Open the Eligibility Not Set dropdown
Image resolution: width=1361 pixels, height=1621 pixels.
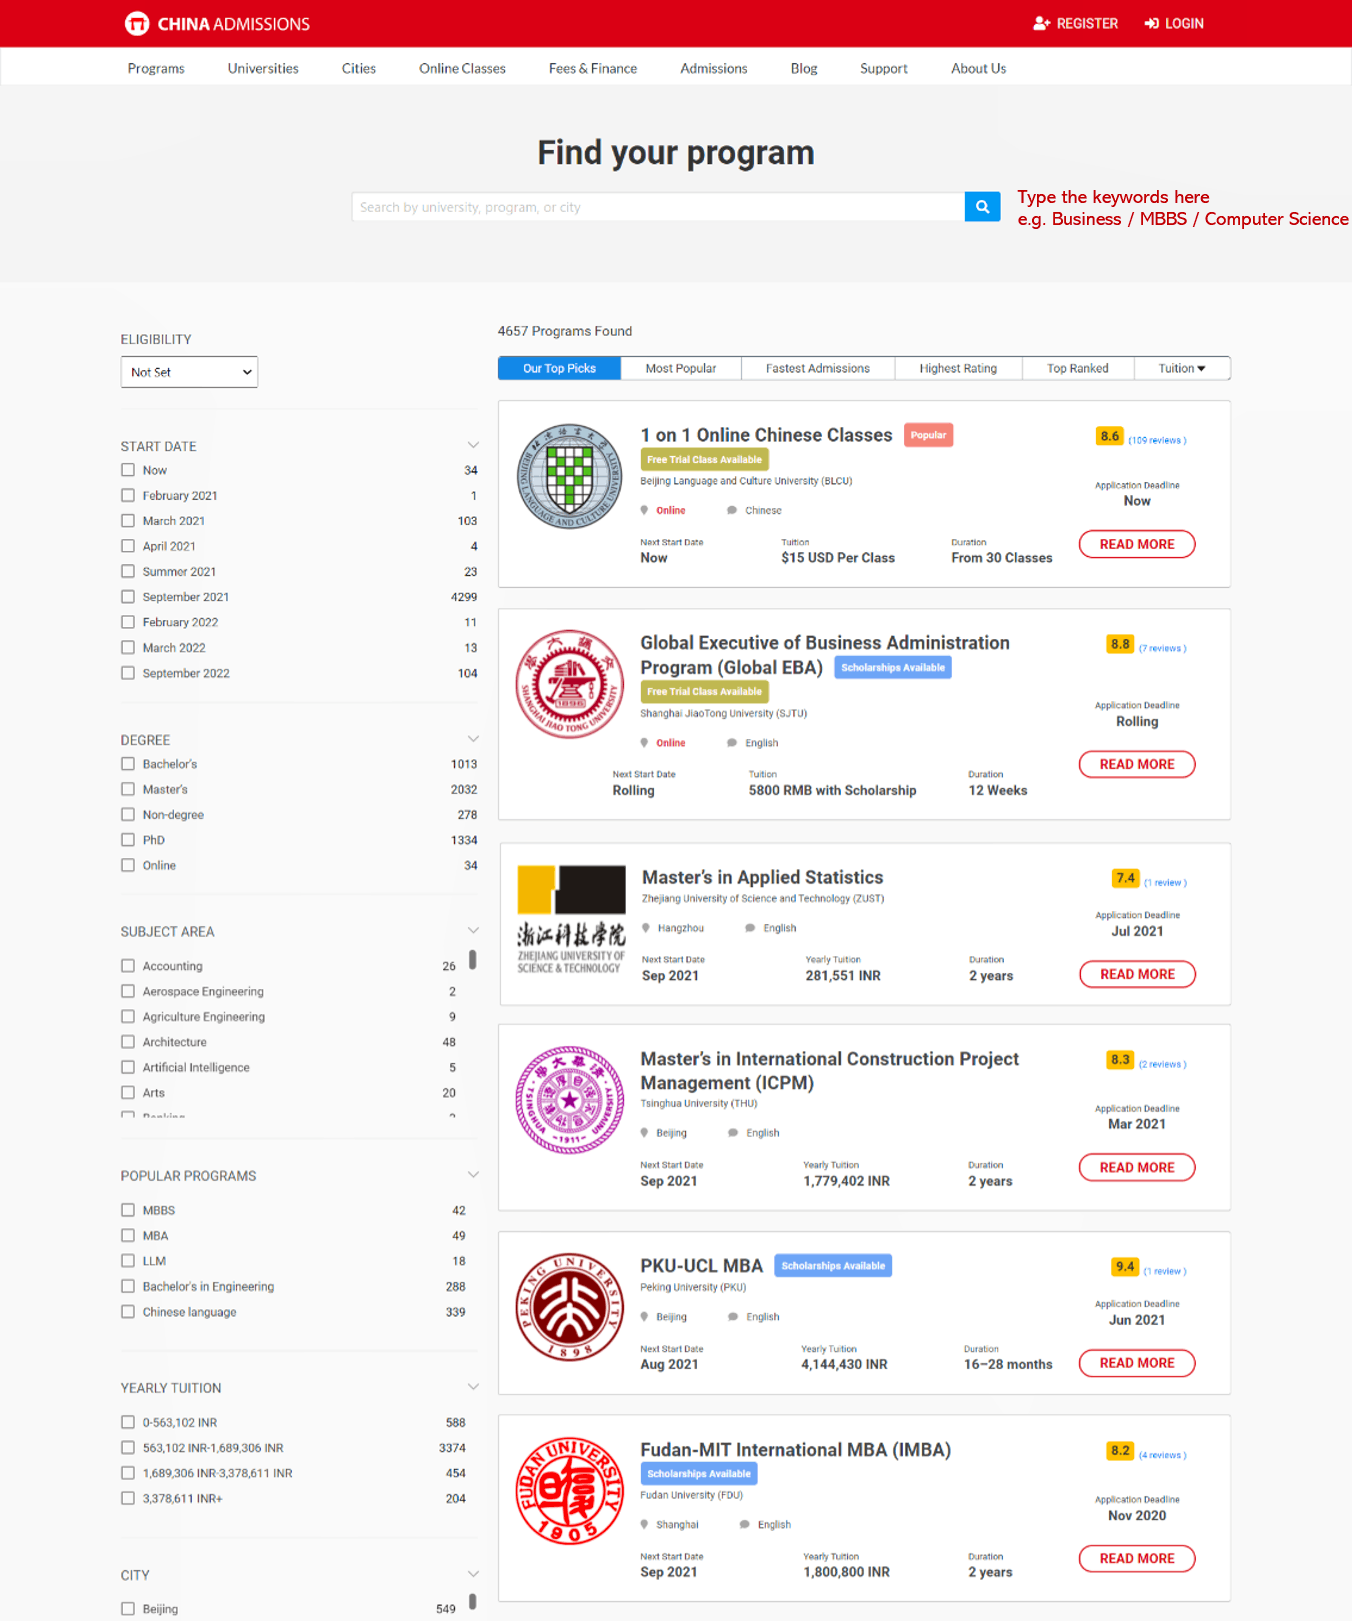(189, 372)
